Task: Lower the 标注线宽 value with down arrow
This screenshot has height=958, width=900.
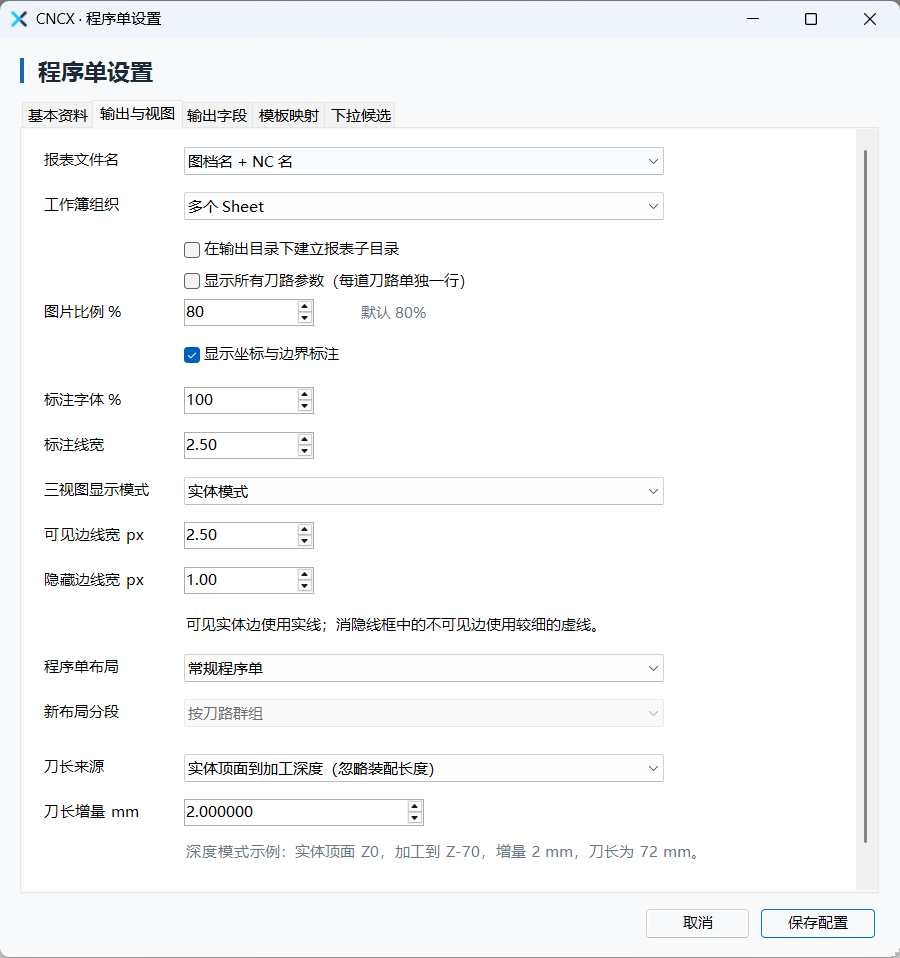Action: click(304, 451)
